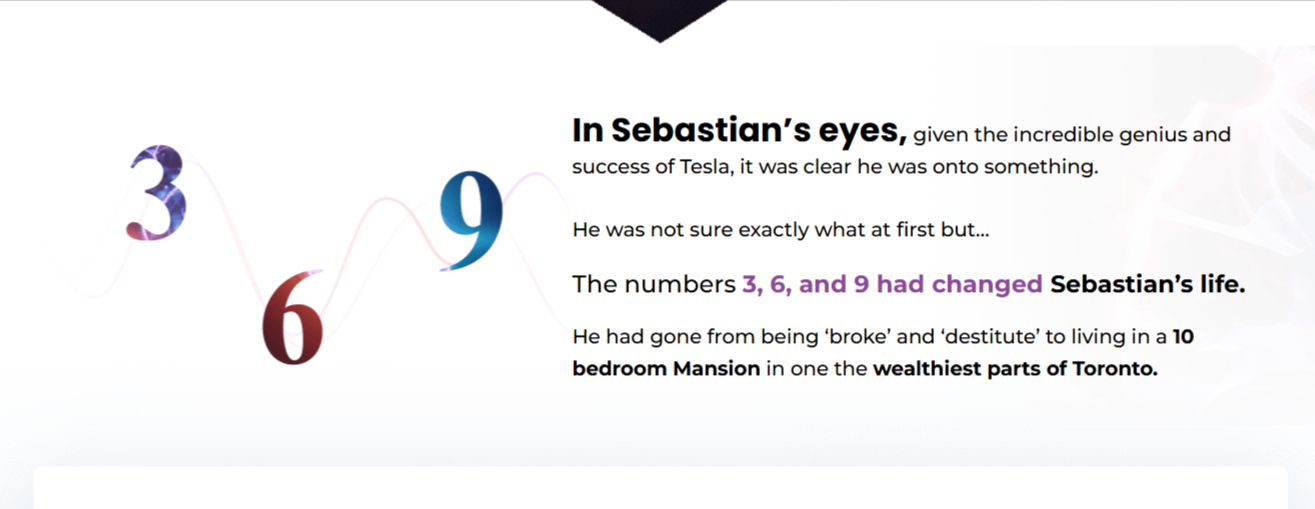
Task: Click the red number 6 graphic
Action: click(293, 317)
